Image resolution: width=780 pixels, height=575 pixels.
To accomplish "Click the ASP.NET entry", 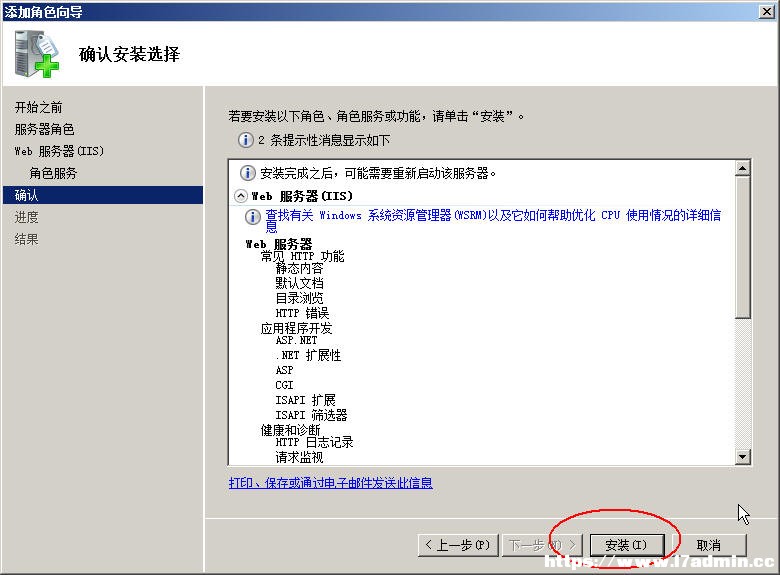I will 296,341.
